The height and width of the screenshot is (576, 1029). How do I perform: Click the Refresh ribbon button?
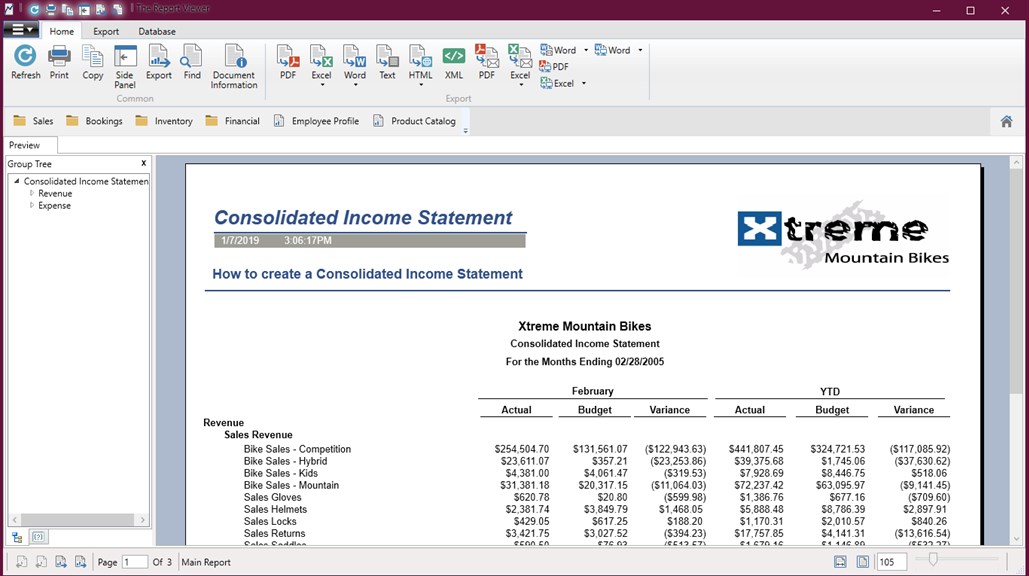26,63
